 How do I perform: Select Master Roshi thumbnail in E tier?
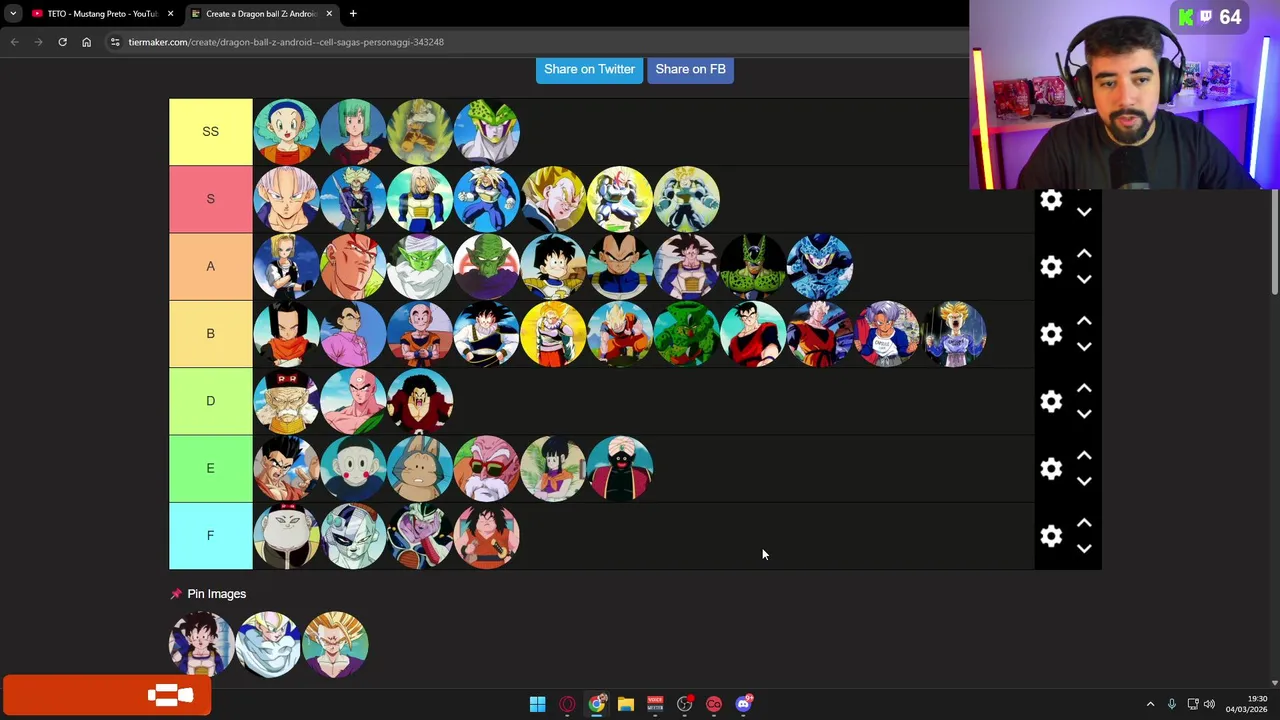tap(487, 468)
